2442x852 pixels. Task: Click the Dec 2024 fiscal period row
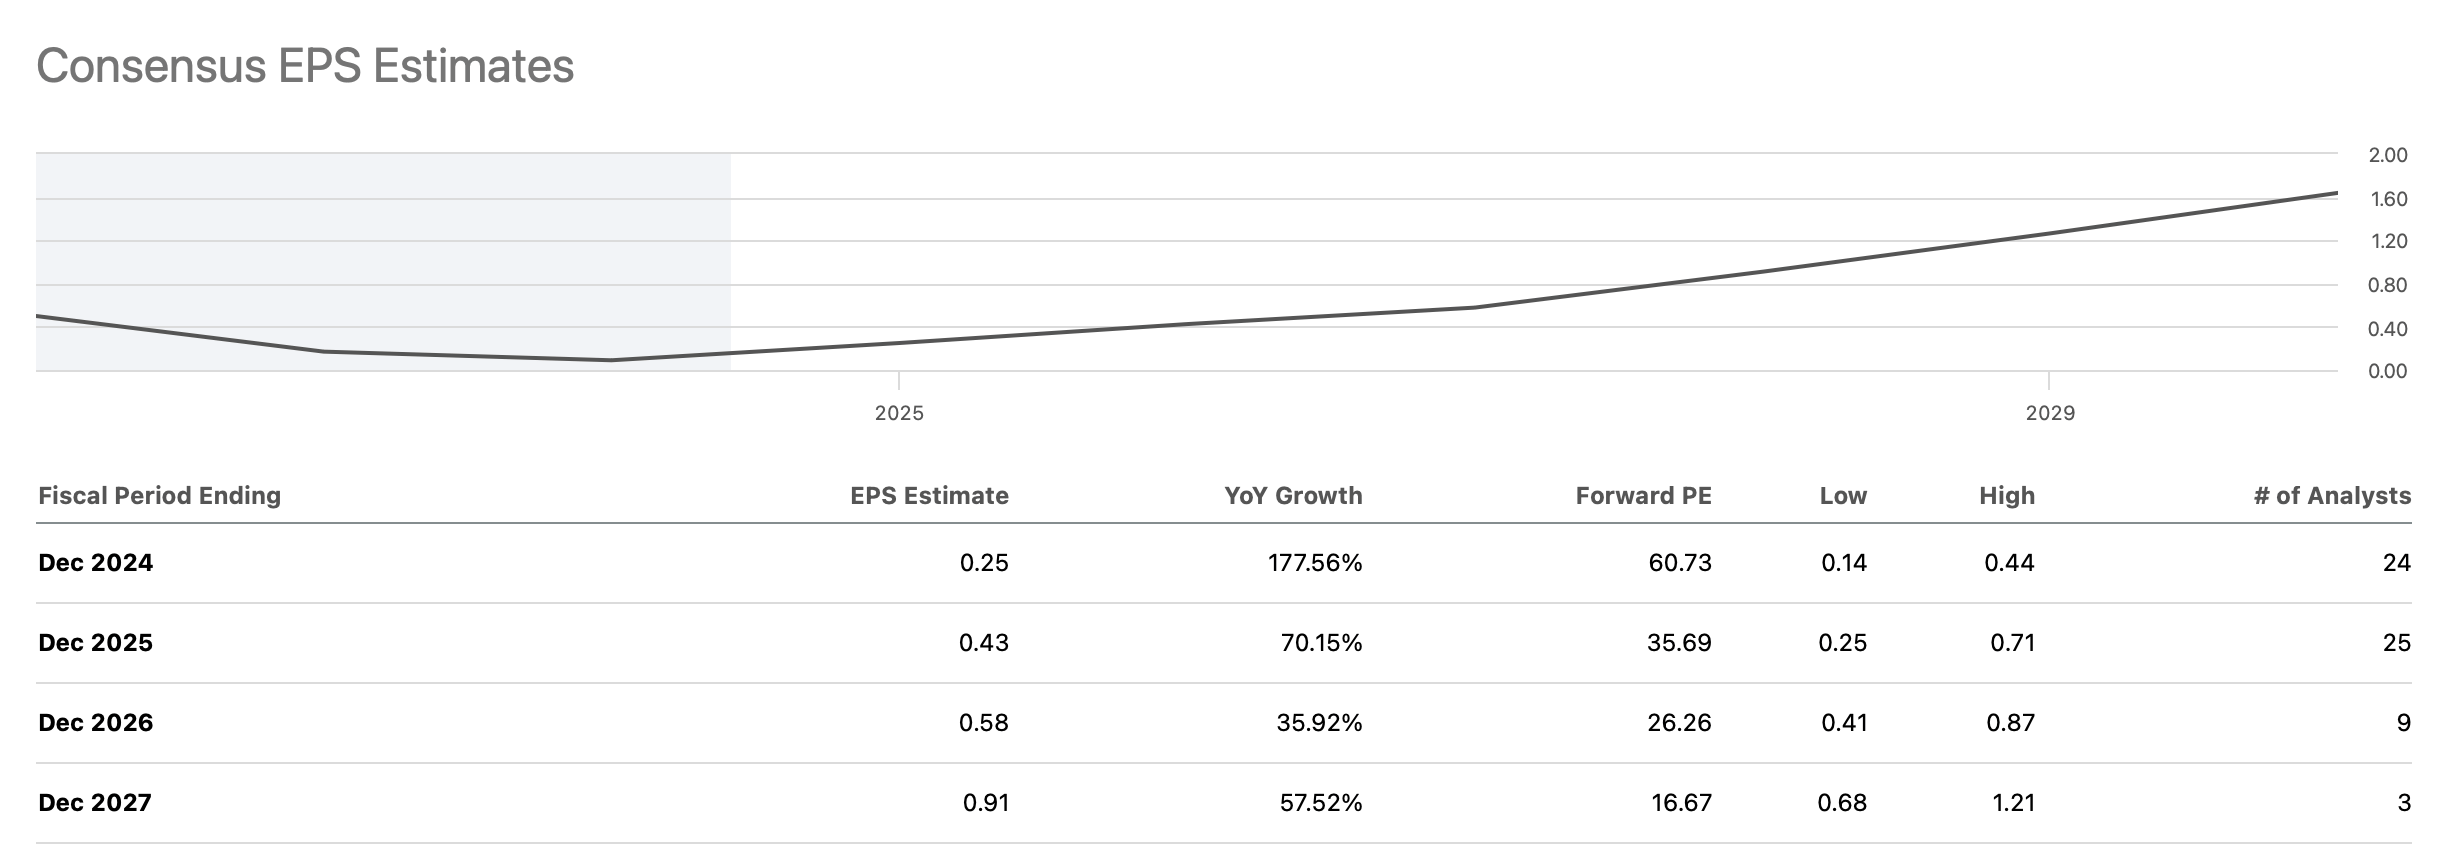pyautogui.click(x=96, y=563)
